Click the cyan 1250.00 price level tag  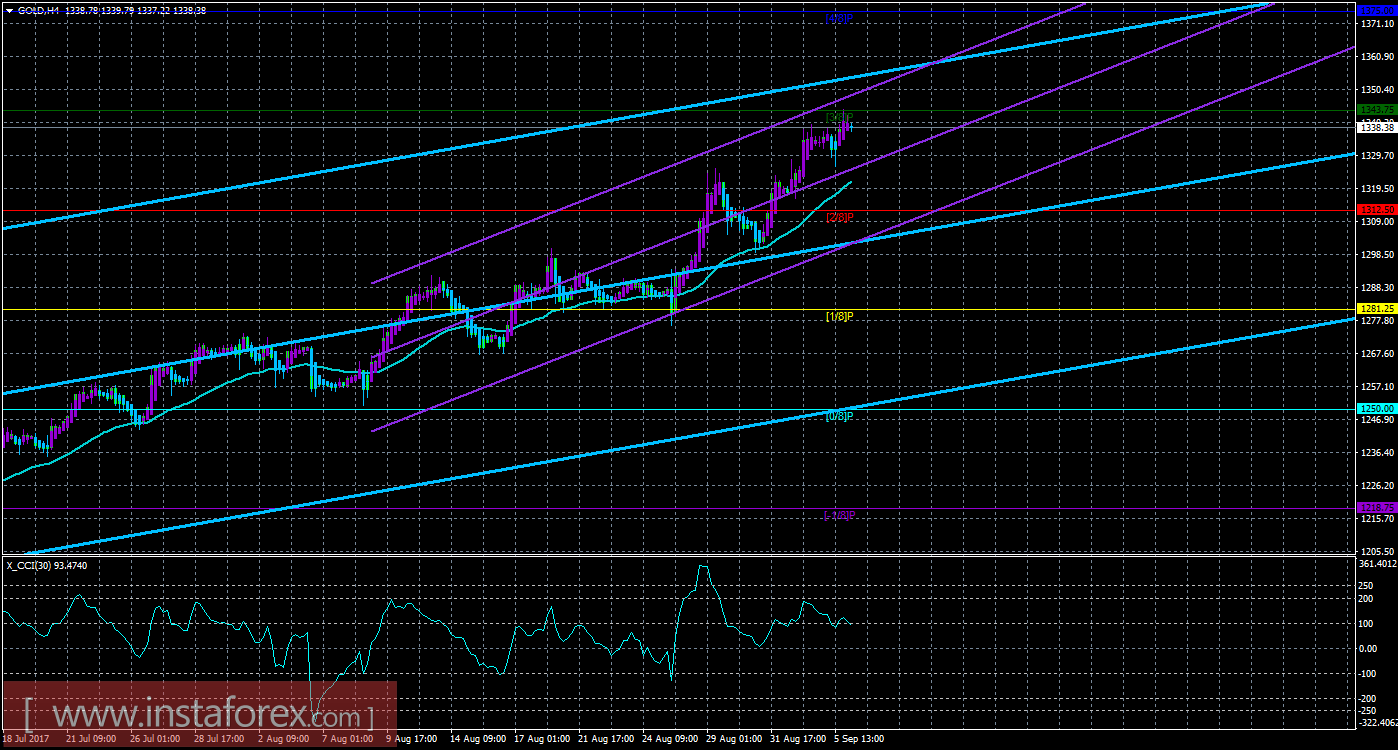coord(1376,409)
